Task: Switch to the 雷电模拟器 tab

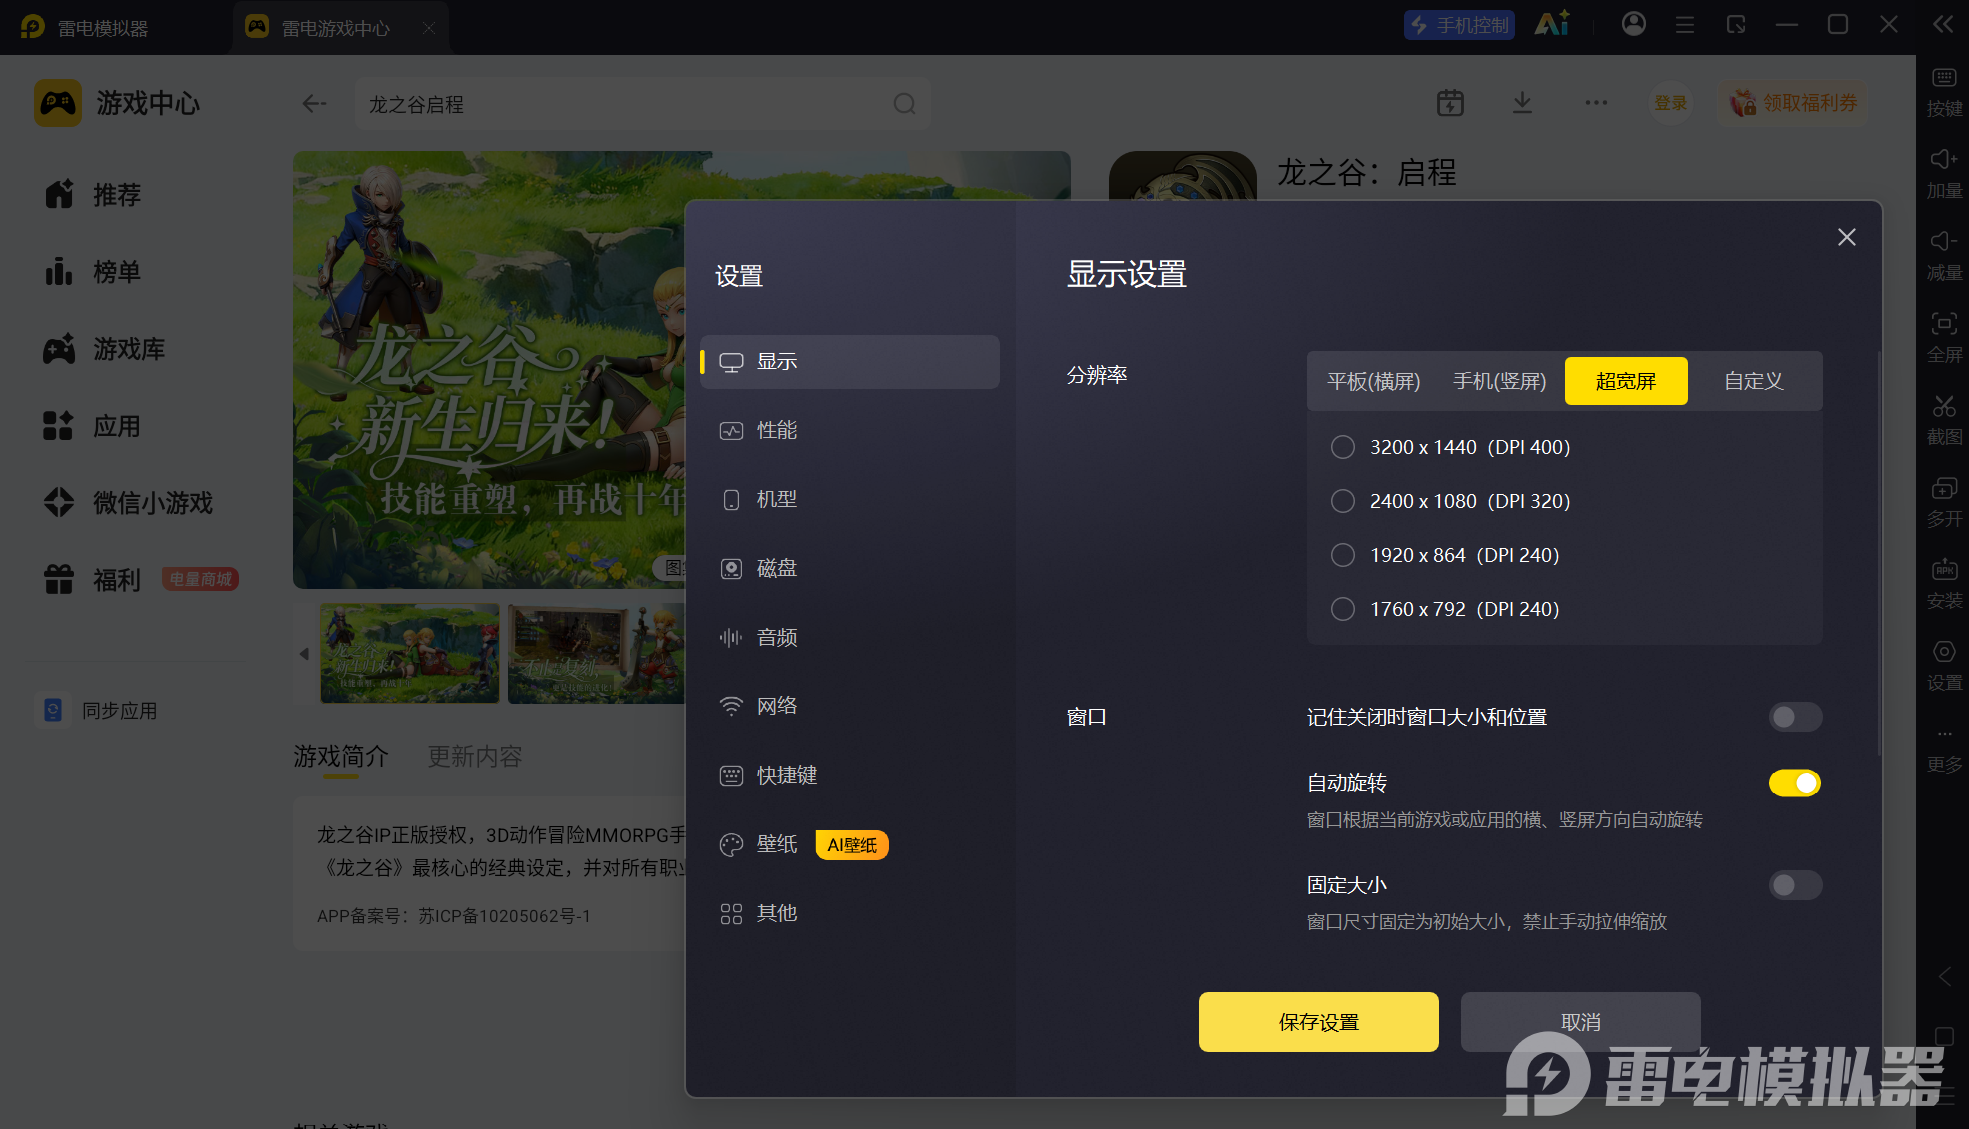Action: coord(86,27)
